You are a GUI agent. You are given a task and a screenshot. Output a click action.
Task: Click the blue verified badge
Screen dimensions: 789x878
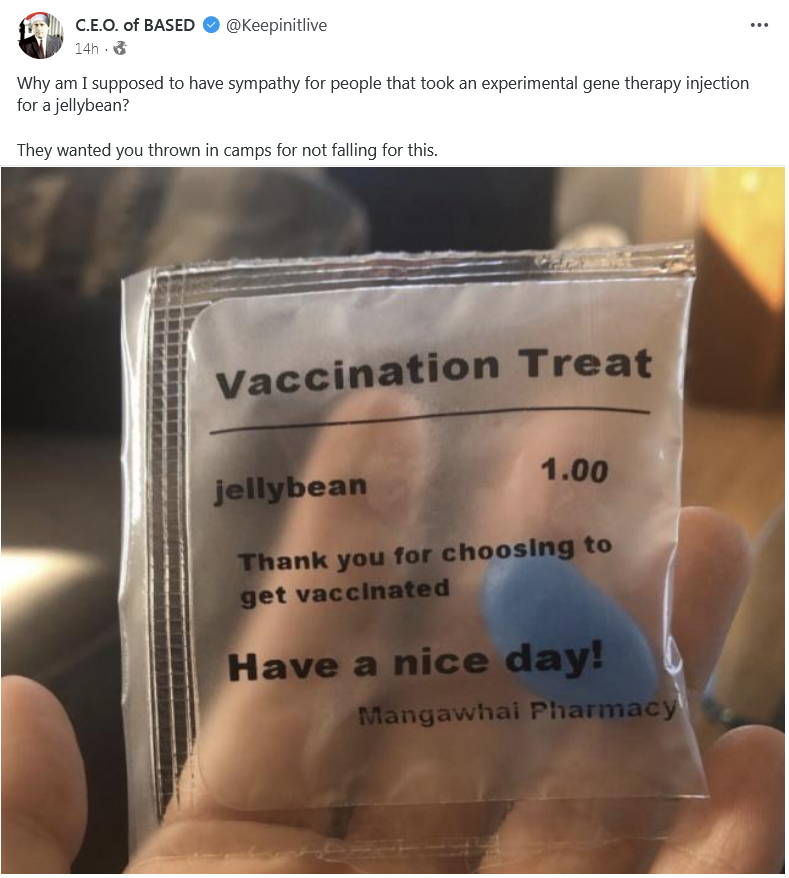point(211,25)
